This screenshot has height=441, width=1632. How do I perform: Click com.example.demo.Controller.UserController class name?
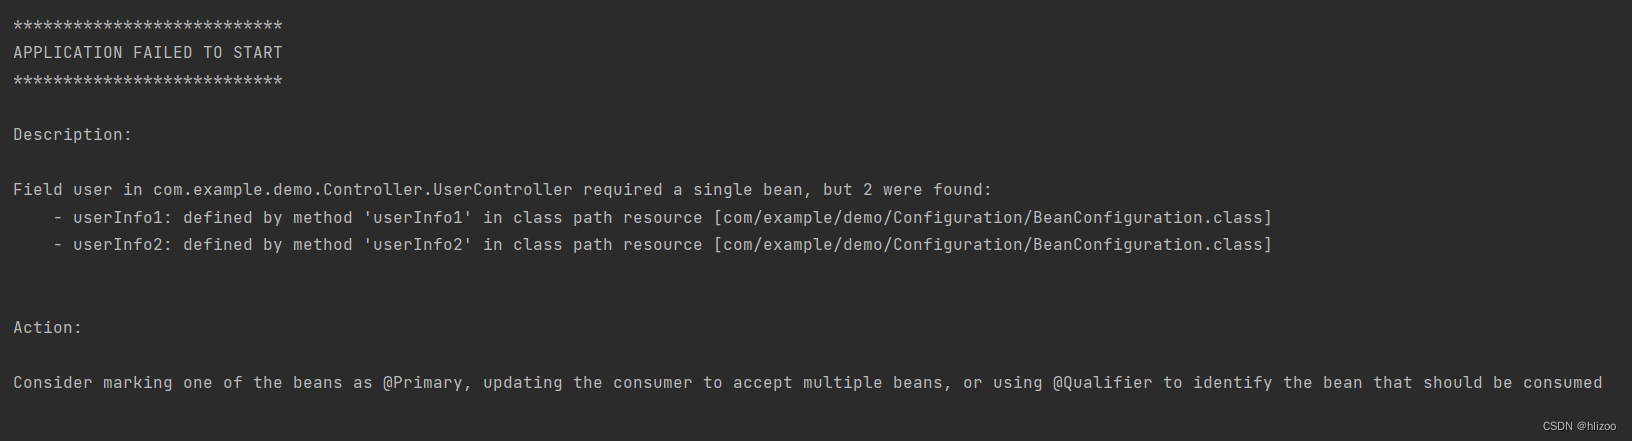click(x=363, y=190)
